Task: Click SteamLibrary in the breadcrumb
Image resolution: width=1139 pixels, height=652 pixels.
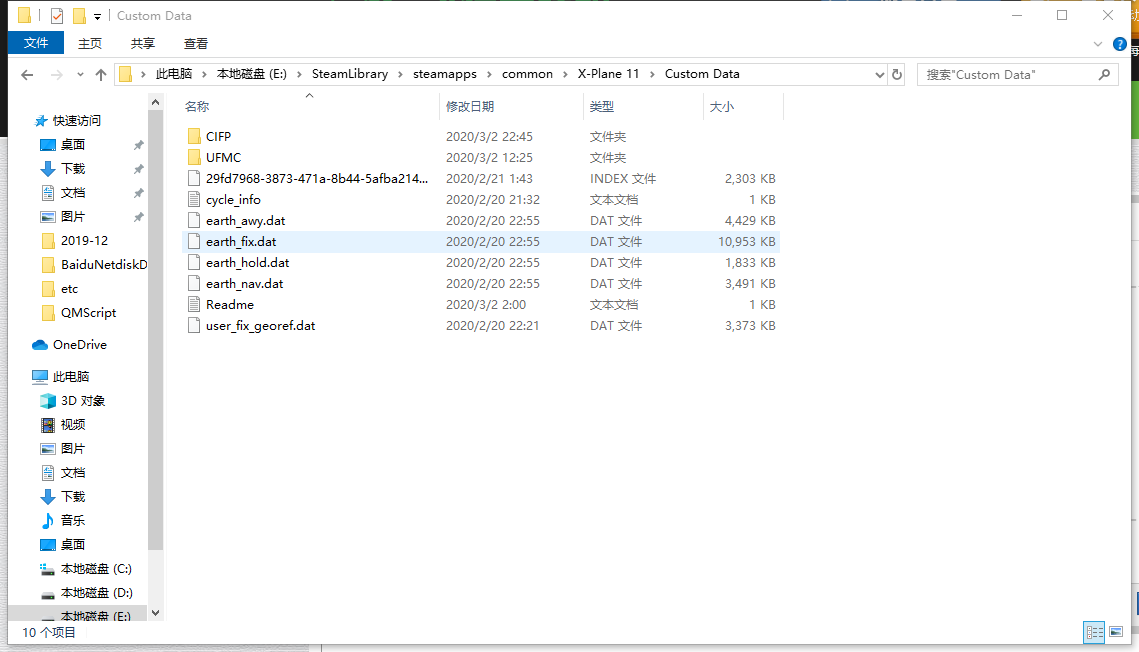Action: point(349,74)
